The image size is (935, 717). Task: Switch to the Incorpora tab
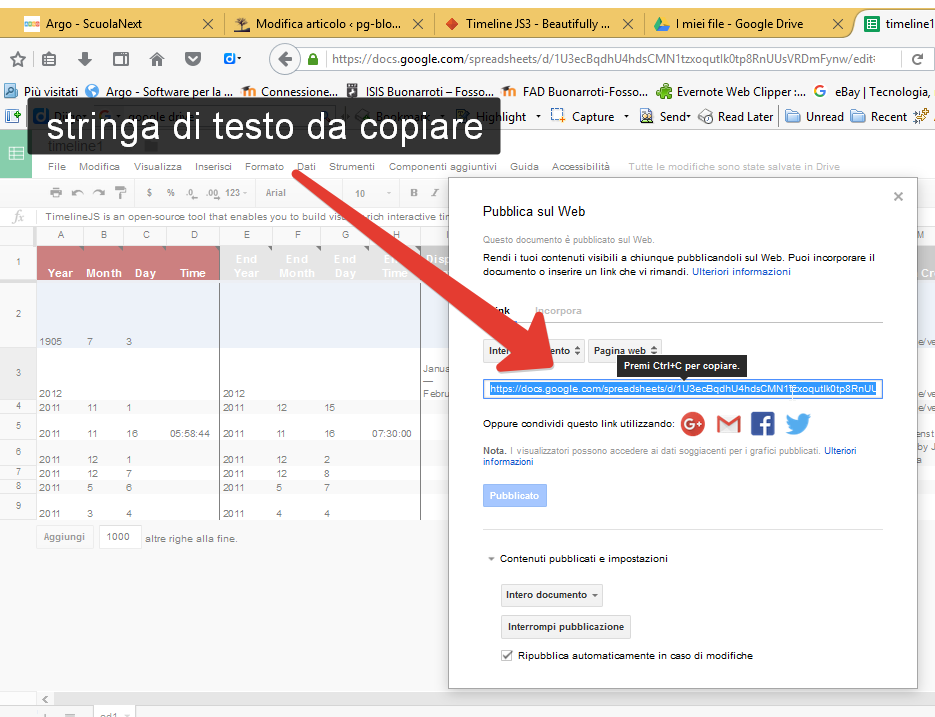pyautogui.click(x=558, y=311)
